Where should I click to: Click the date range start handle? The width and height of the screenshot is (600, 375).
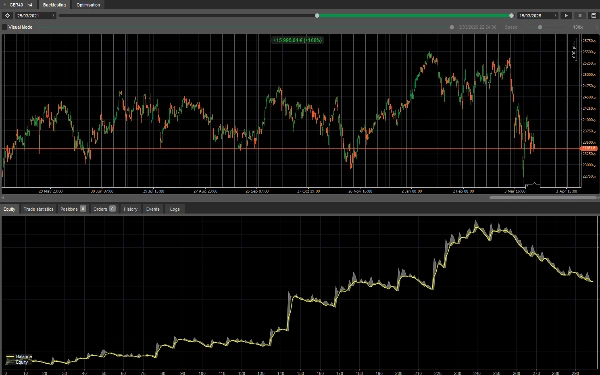[317, 16]
